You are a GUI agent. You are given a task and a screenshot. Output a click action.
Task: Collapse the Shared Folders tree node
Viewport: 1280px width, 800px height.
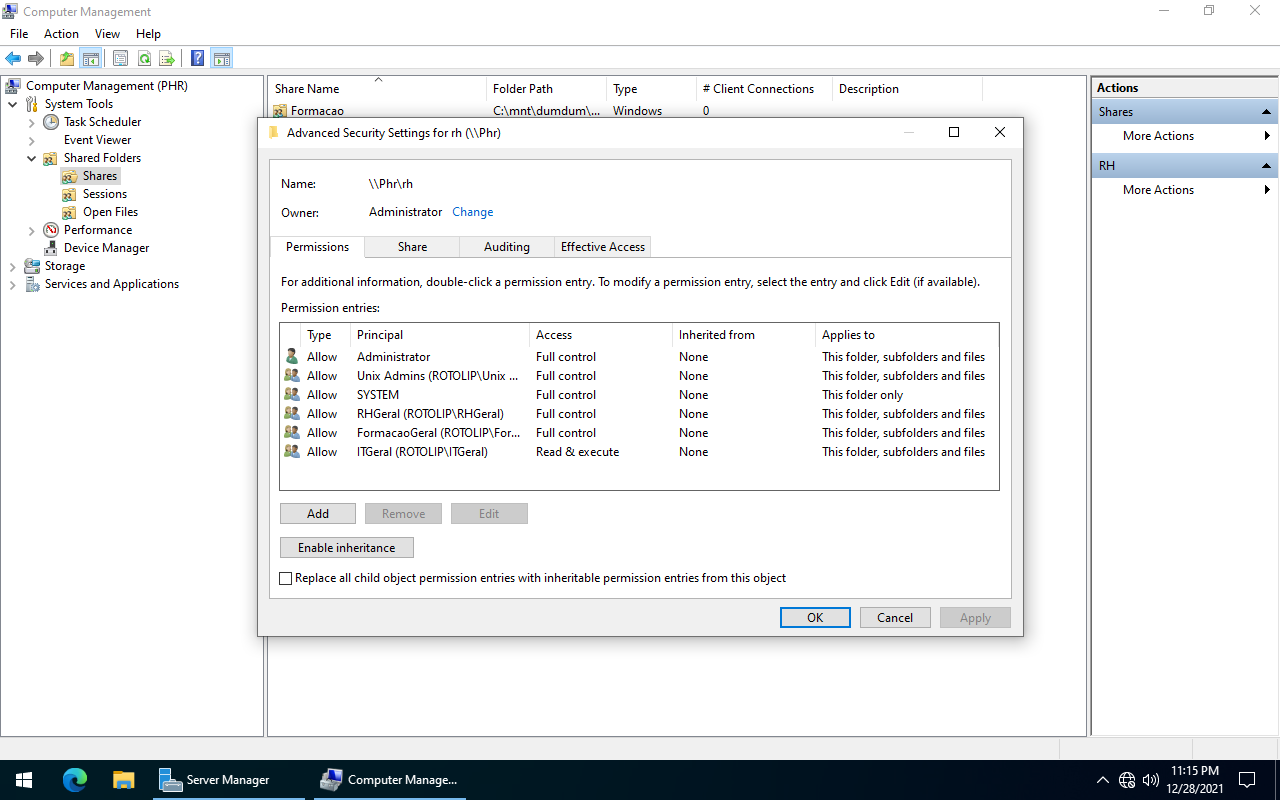point(31,158)
